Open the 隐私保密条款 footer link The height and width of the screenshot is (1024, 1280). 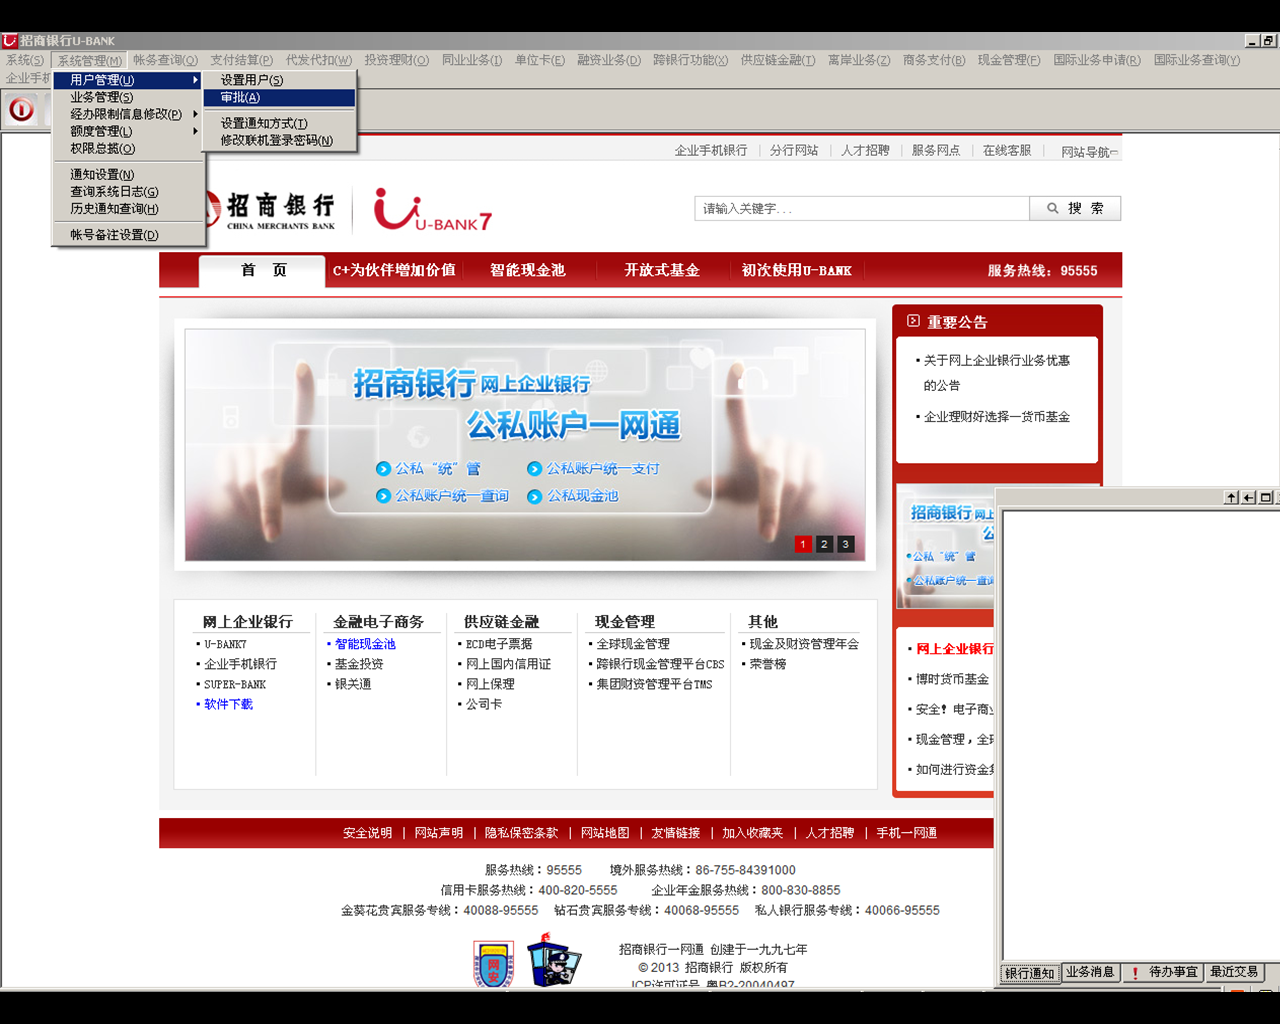[521, 833]
